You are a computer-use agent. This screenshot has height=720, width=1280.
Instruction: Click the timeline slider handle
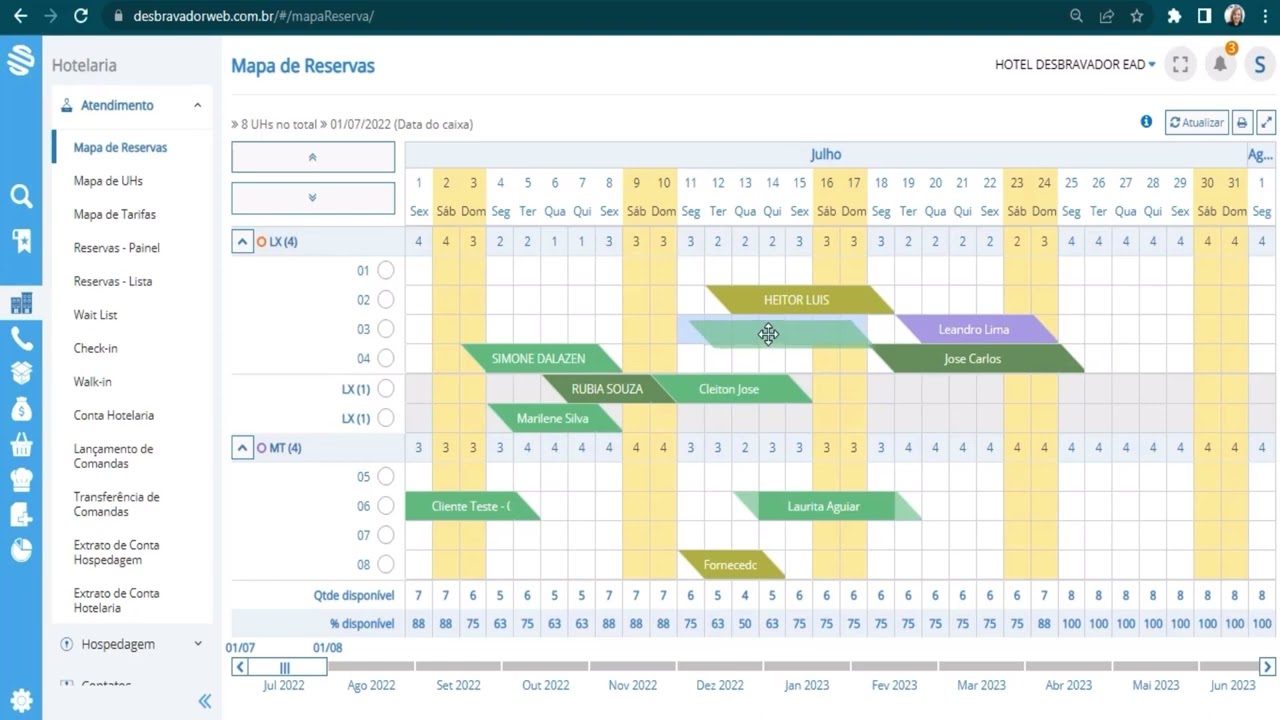coord(285,668)
